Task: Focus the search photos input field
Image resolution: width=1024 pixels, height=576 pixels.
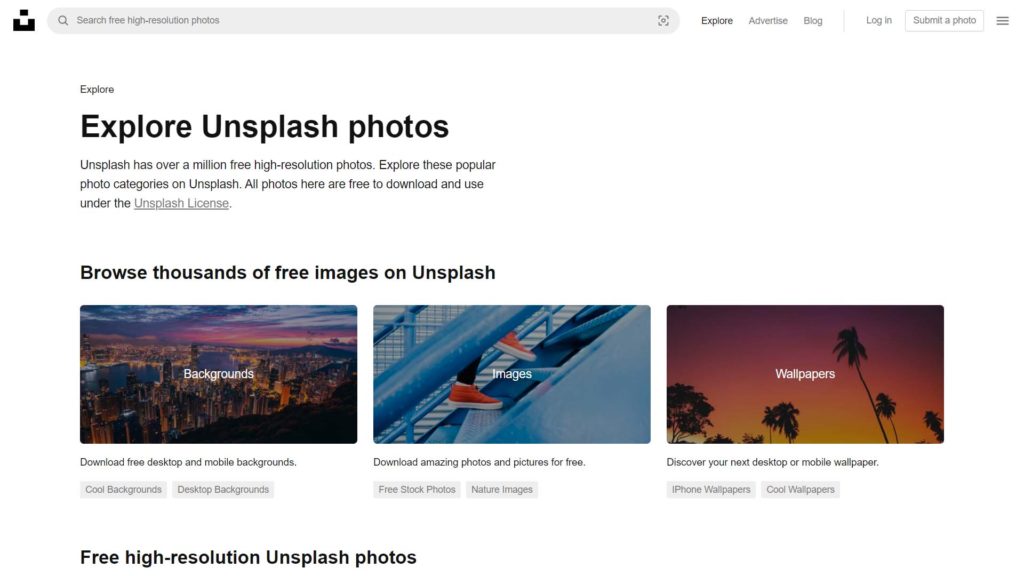Action: pos(363,21)
